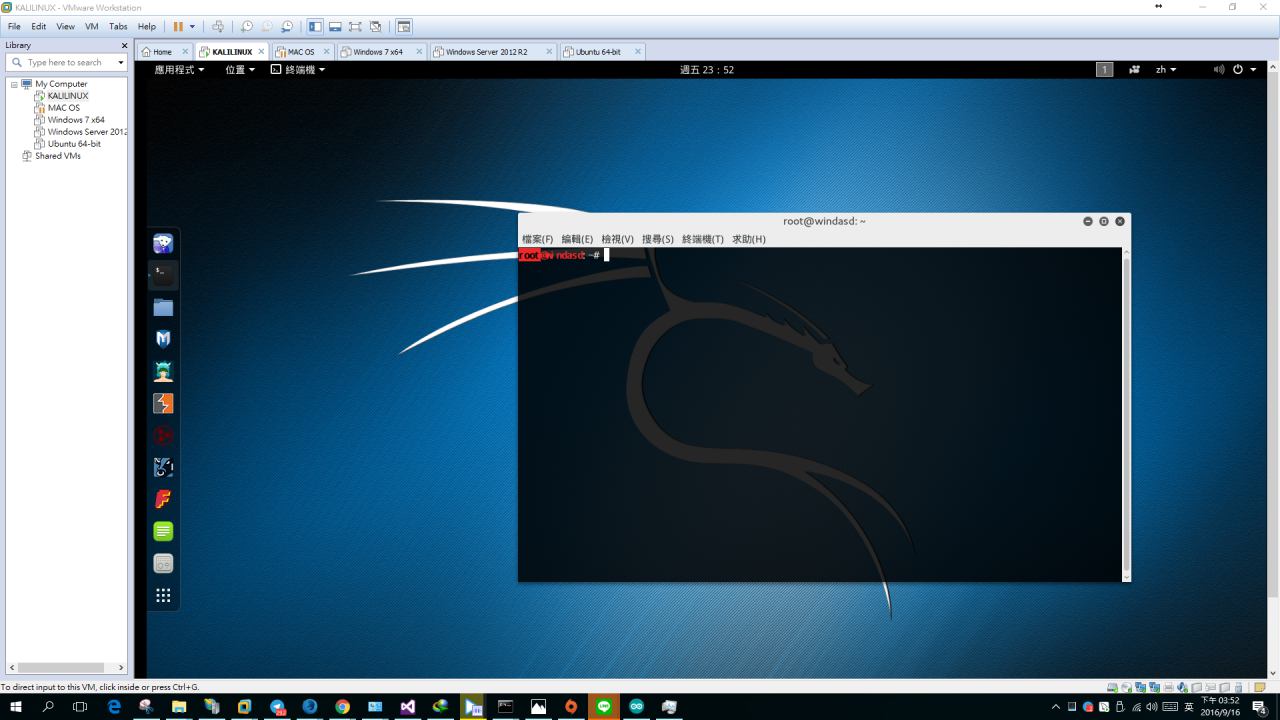This screenshot has width=1280, height=720.
Task: Open terminal 終端機(T) menu
Action: click(703, 239)
